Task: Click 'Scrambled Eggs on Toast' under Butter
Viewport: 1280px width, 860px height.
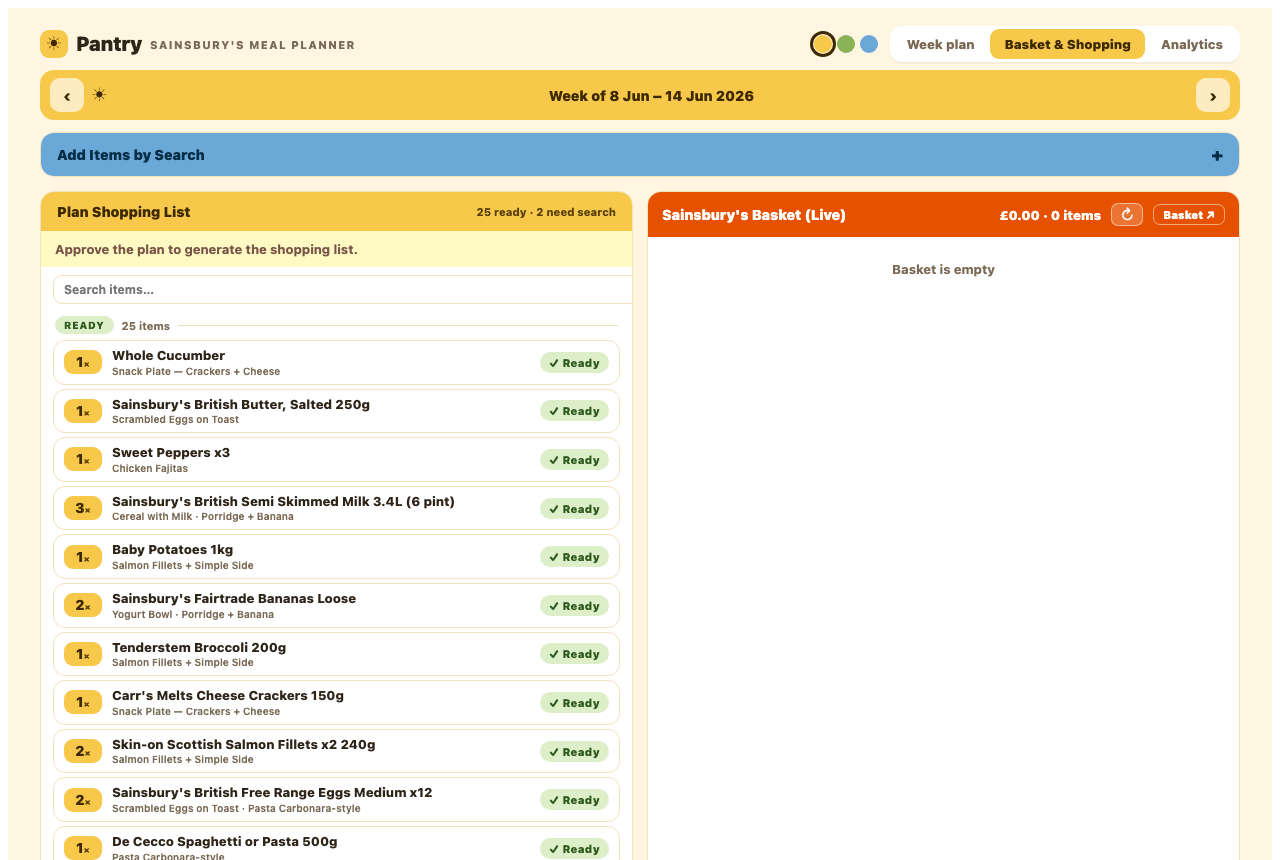Action: 175,420
